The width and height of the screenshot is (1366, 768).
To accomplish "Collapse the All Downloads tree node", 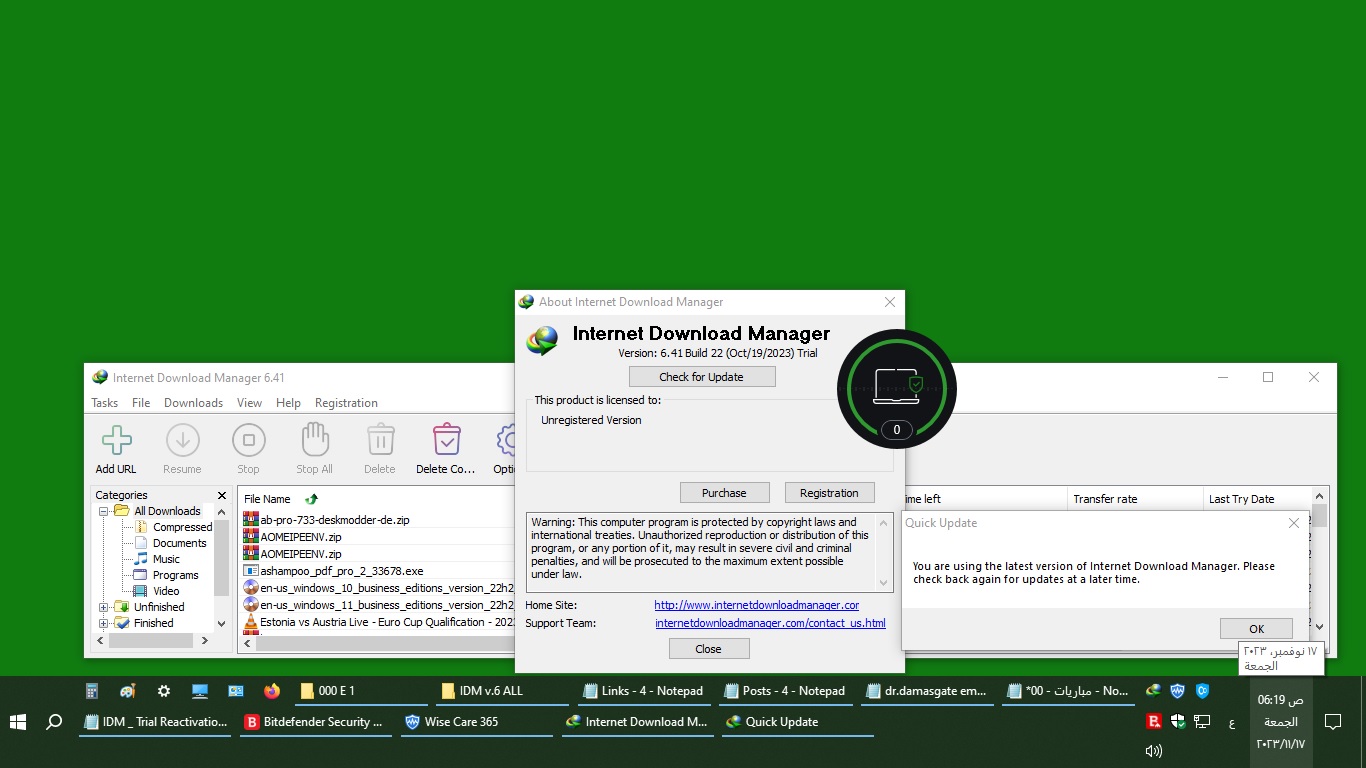I will (103, 511).
